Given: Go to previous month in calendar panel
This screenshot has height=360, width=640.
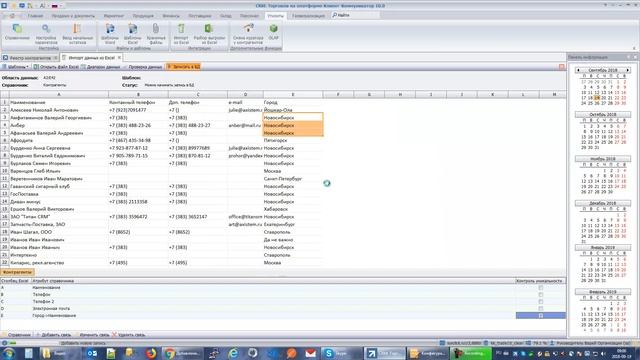Looking at the screenshot, I should (578, 70).
